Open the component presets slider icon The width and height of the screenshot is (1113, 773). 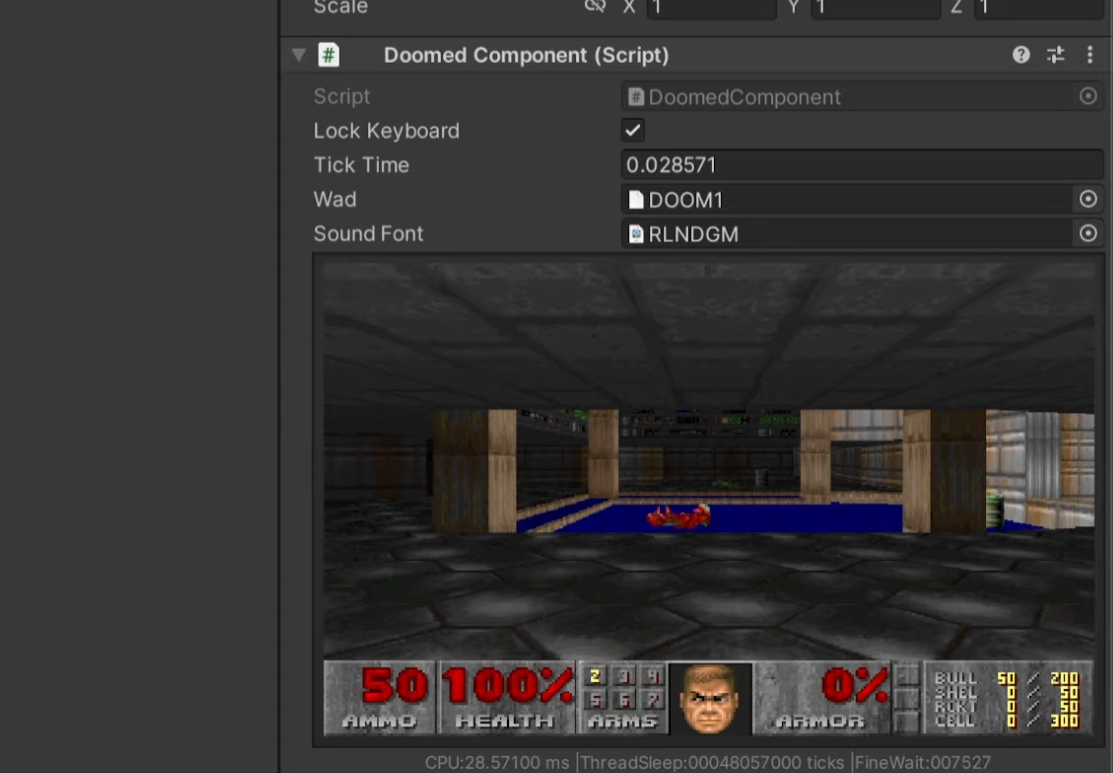[x=1056, y=55]
